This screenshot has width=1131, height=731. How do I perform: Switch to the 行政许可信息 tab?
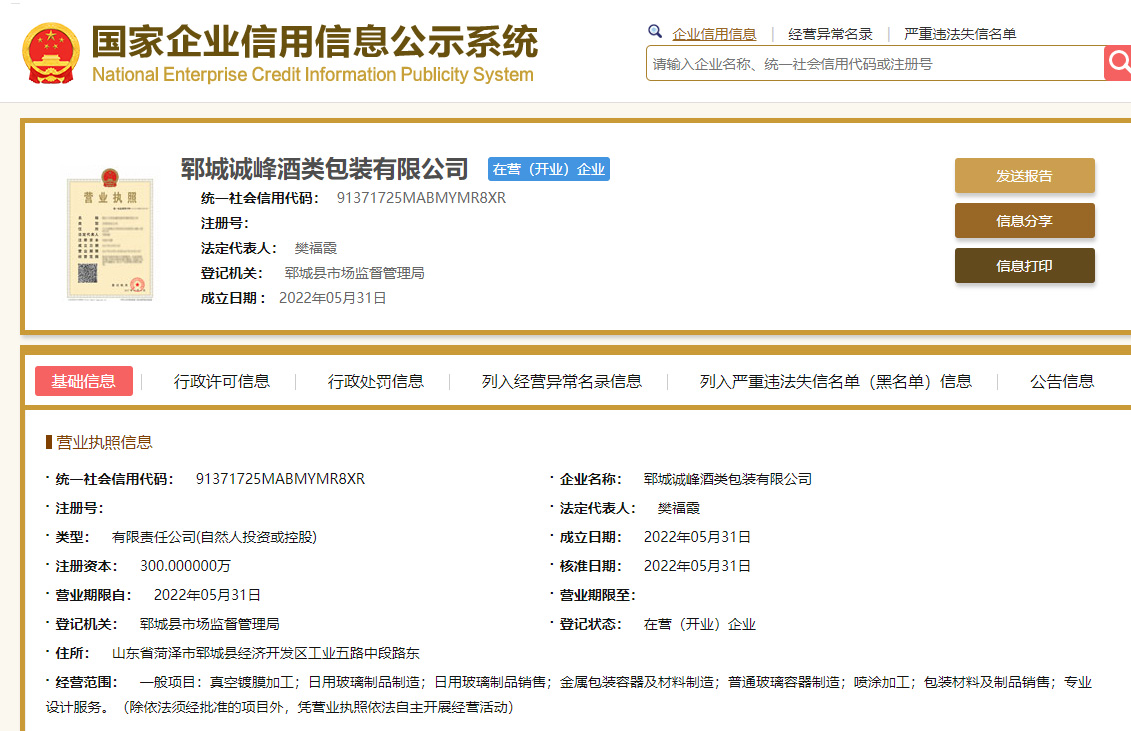(221, 381)
